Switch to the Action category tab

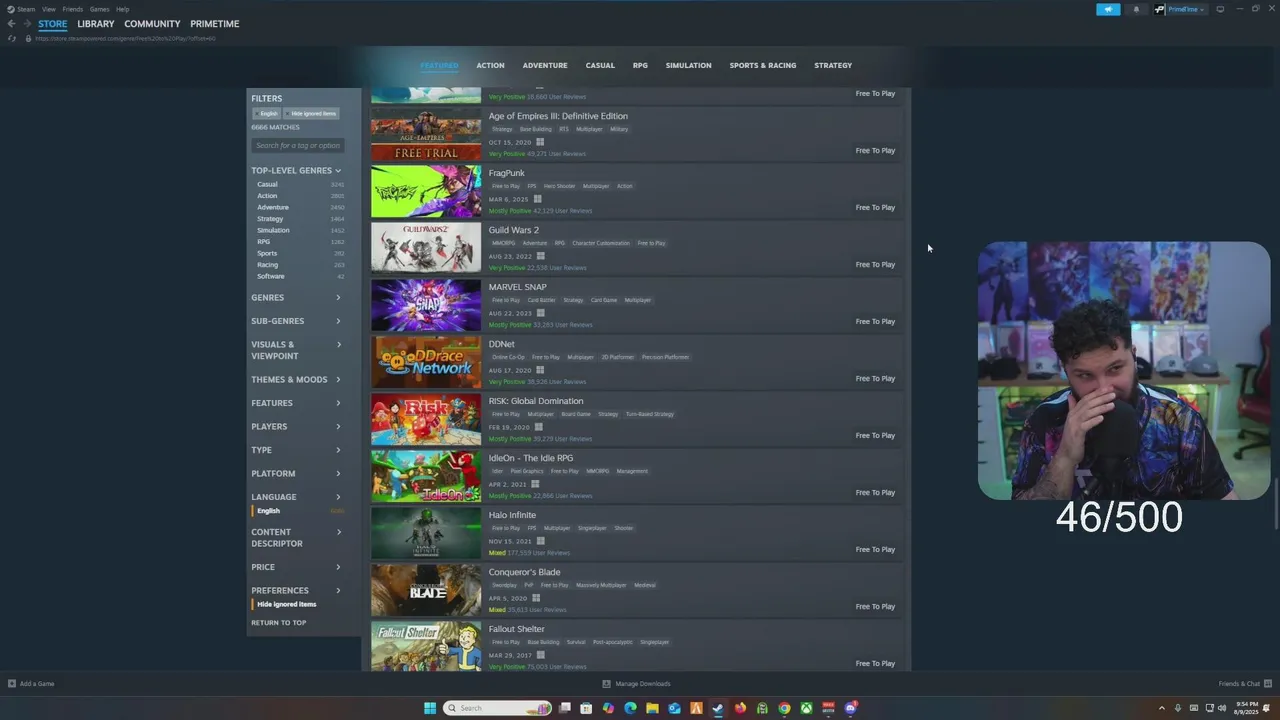click(490, 66)
